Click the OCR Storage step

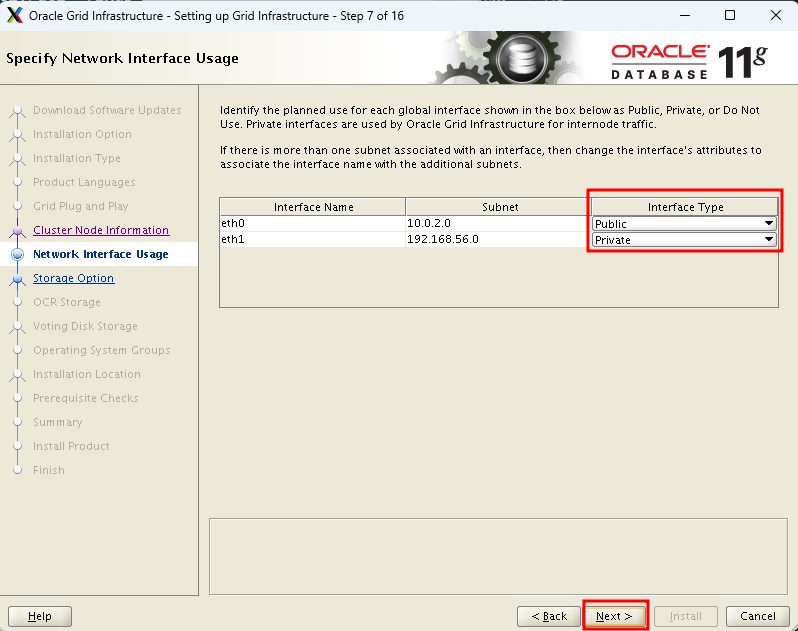point(67,302)
